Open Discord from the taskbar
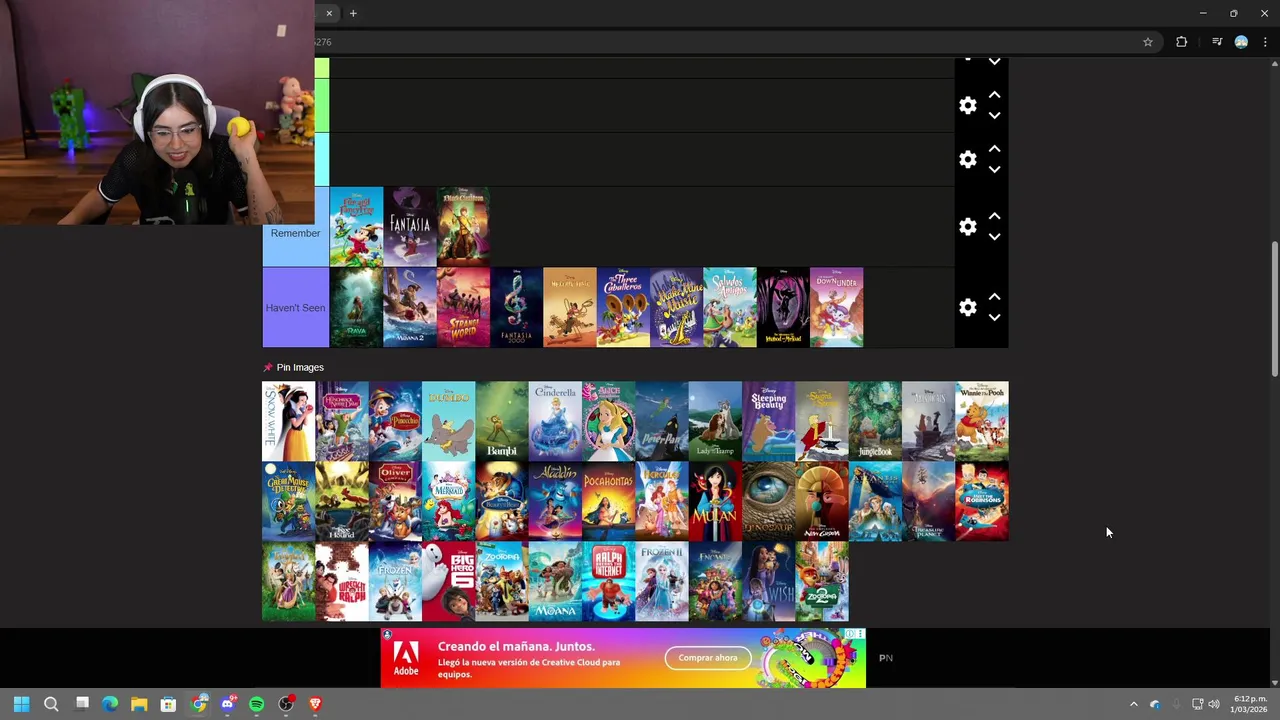Screen dimensions: 1280x720 point(227,704)
